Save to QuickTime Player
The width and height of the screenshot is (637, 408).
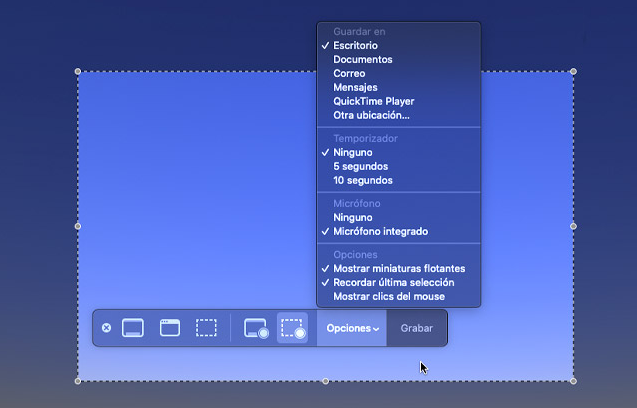(x=373, y=101)
